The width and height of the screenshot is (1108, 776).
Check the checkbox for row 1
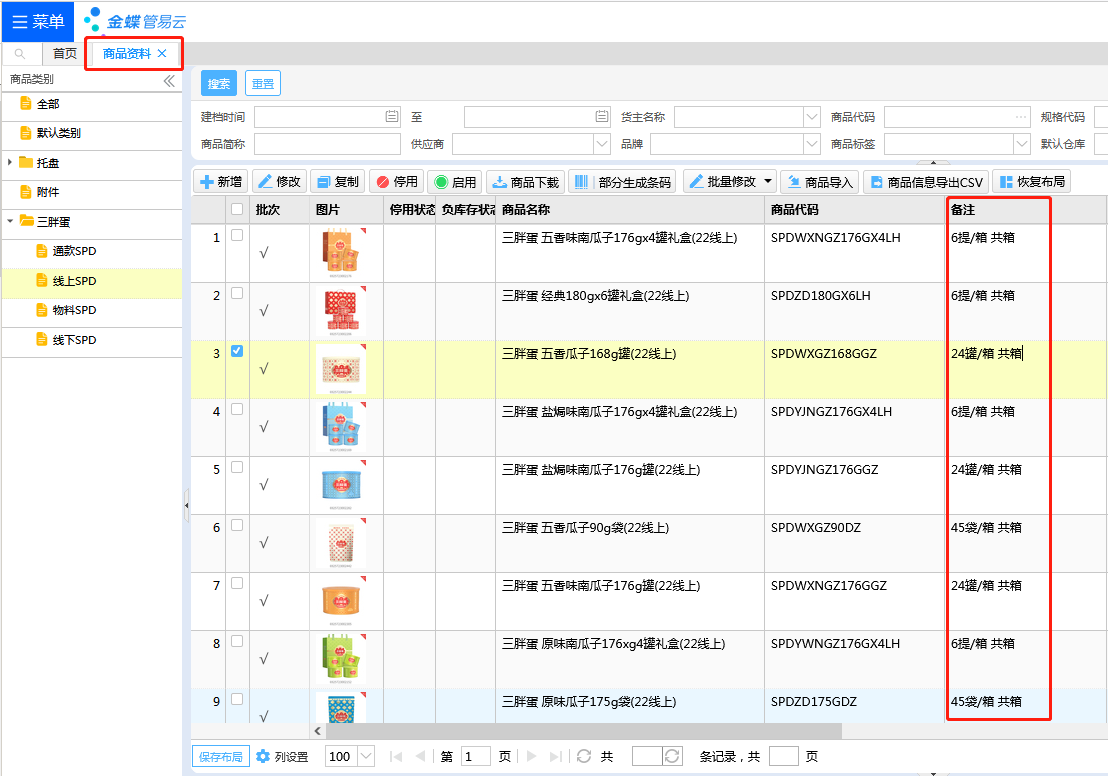(237, 235)
